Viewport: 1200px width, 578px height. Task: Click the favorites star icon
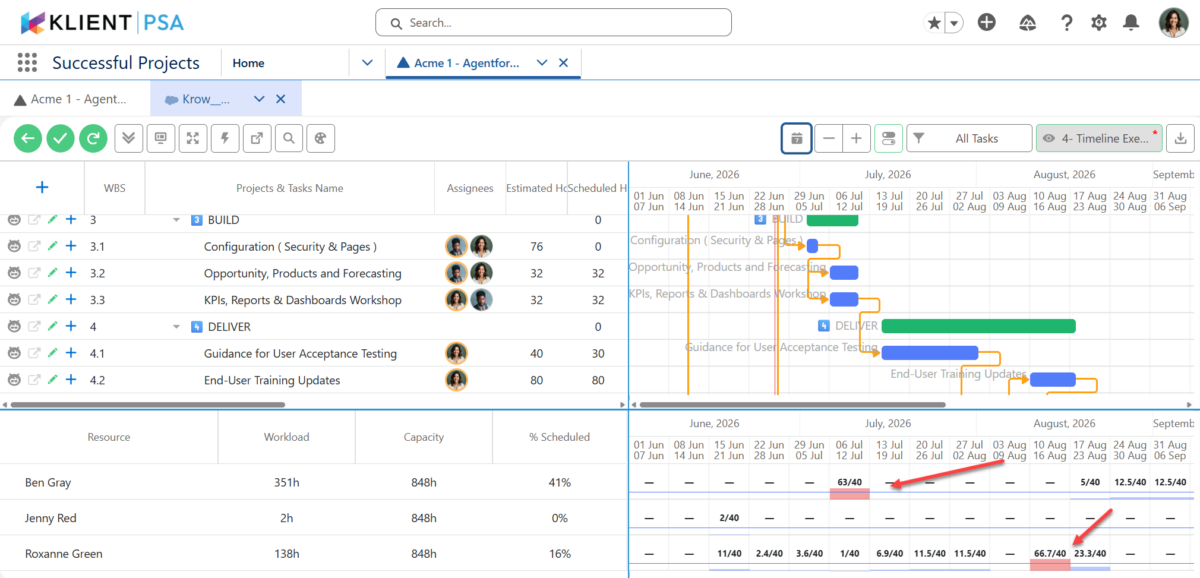[934, 22]
